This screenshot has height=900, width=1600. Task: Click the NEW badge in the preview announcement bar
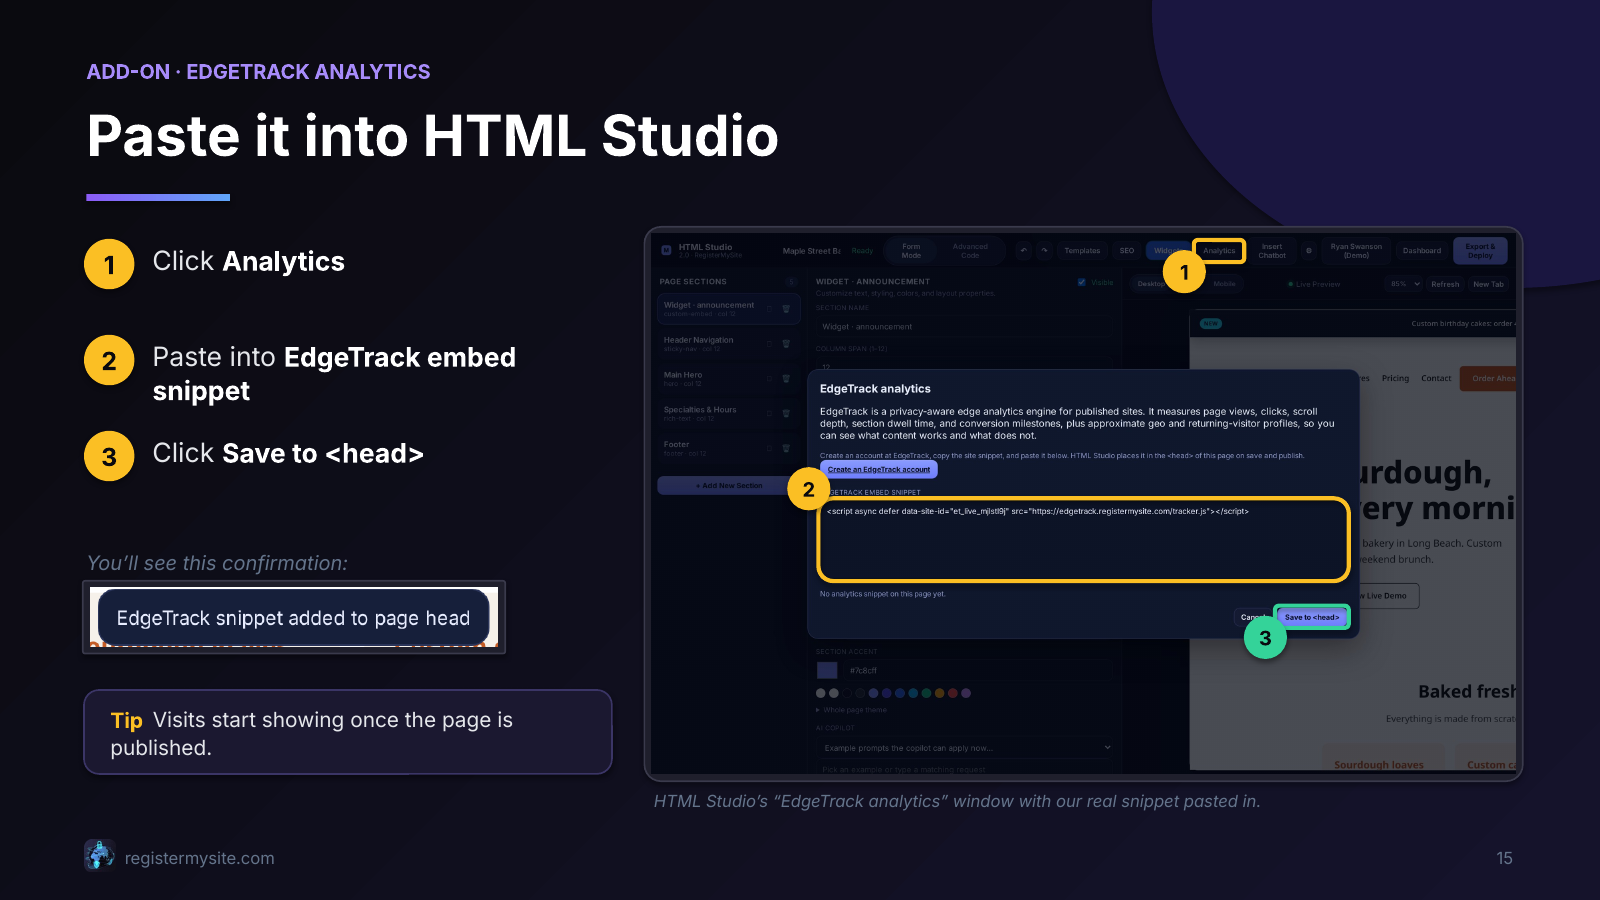pyautogui.click(x=1211, y=324)
